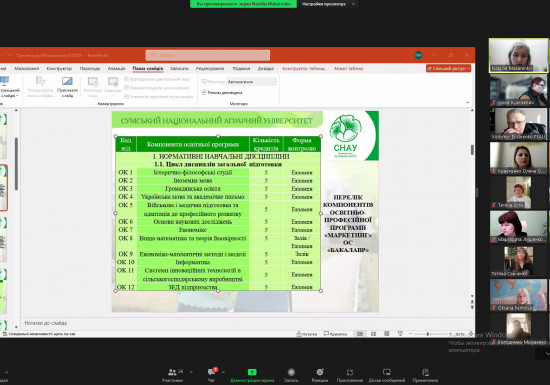Click the Notes button in status bar
This screenshot has height=385, width=550.
tap(307, 334)
